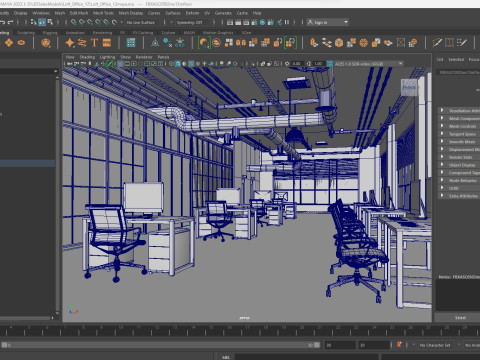Toggle wireframe on shaded in viewport toolbar
The height and width of the screenshot is (360, 480).
(191, 63)
